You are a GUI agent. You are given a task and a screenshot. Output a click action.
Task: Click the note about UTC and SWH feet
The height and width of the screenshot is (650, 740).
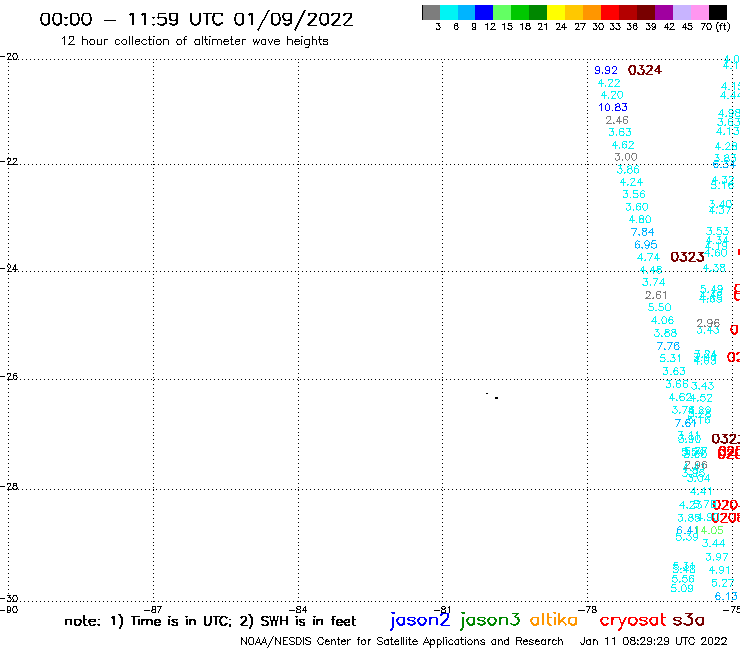(210, 621)
